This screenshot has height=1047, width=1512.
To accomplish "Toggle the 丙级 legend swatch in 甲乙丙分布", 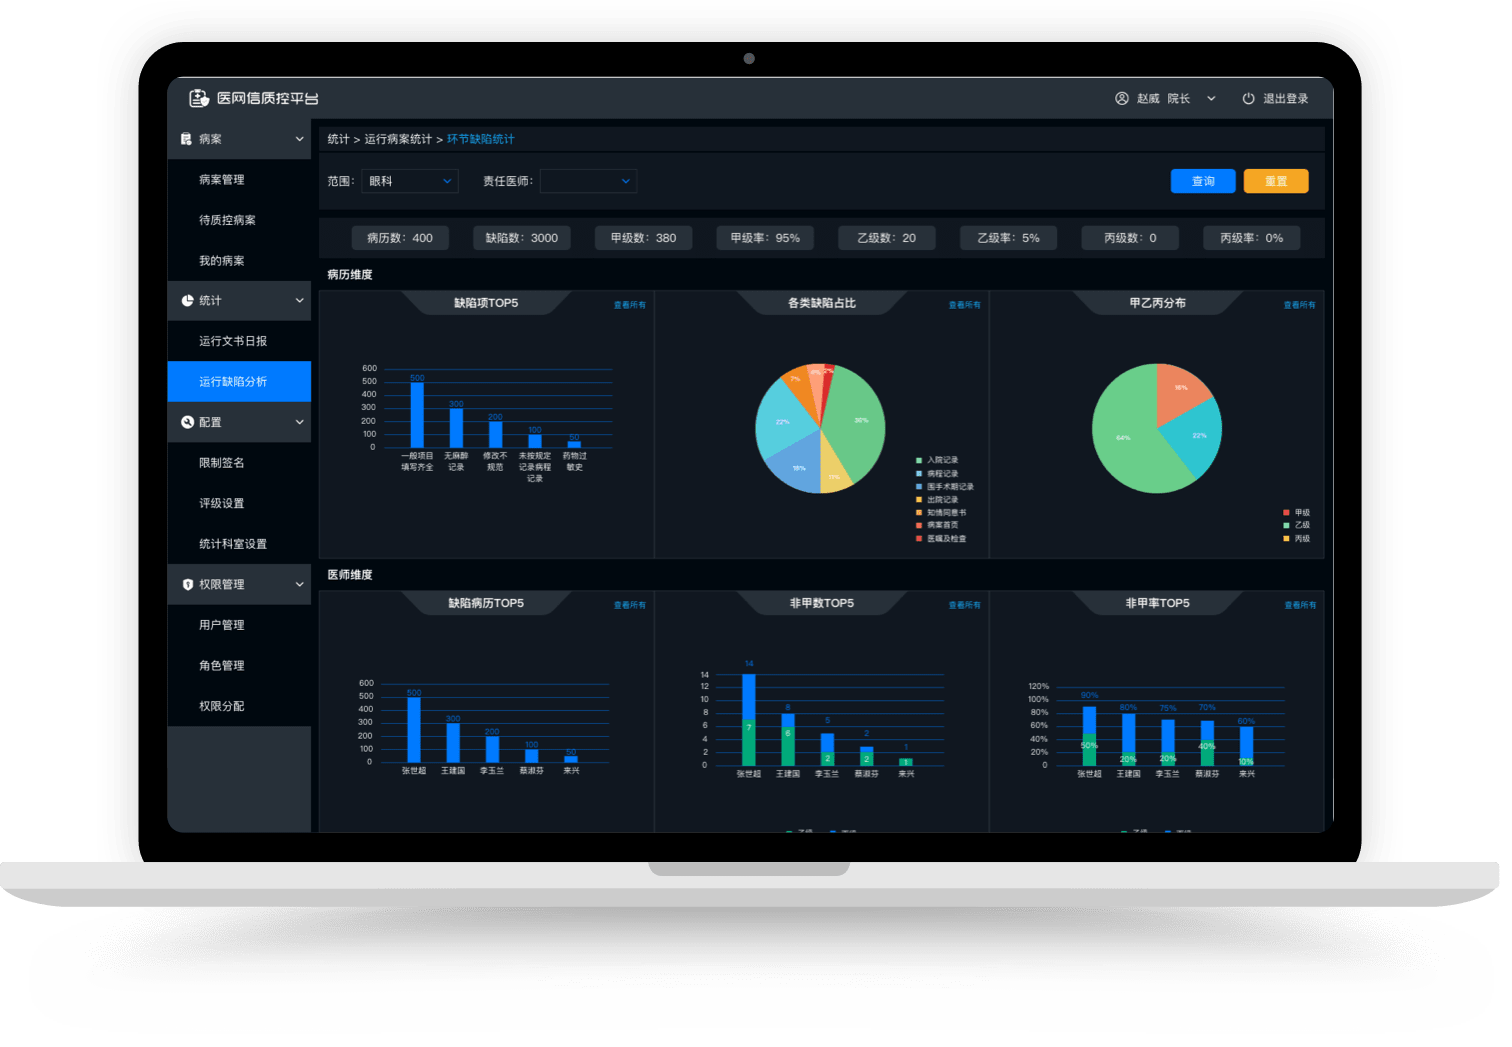I will (1286, 538).
